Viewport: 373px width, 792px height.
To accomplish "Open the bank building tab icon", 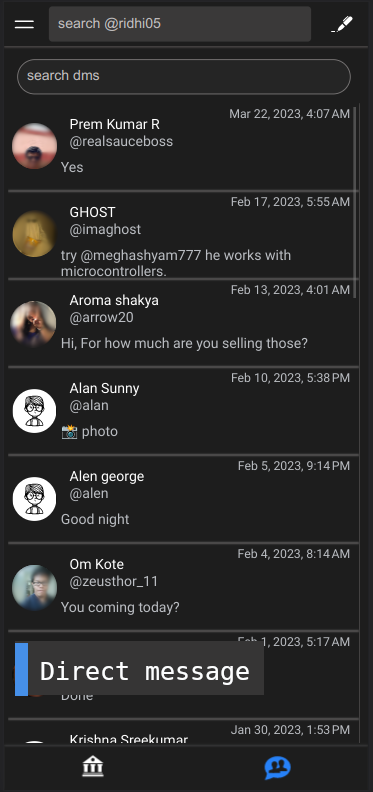I will tap(93, 767).
